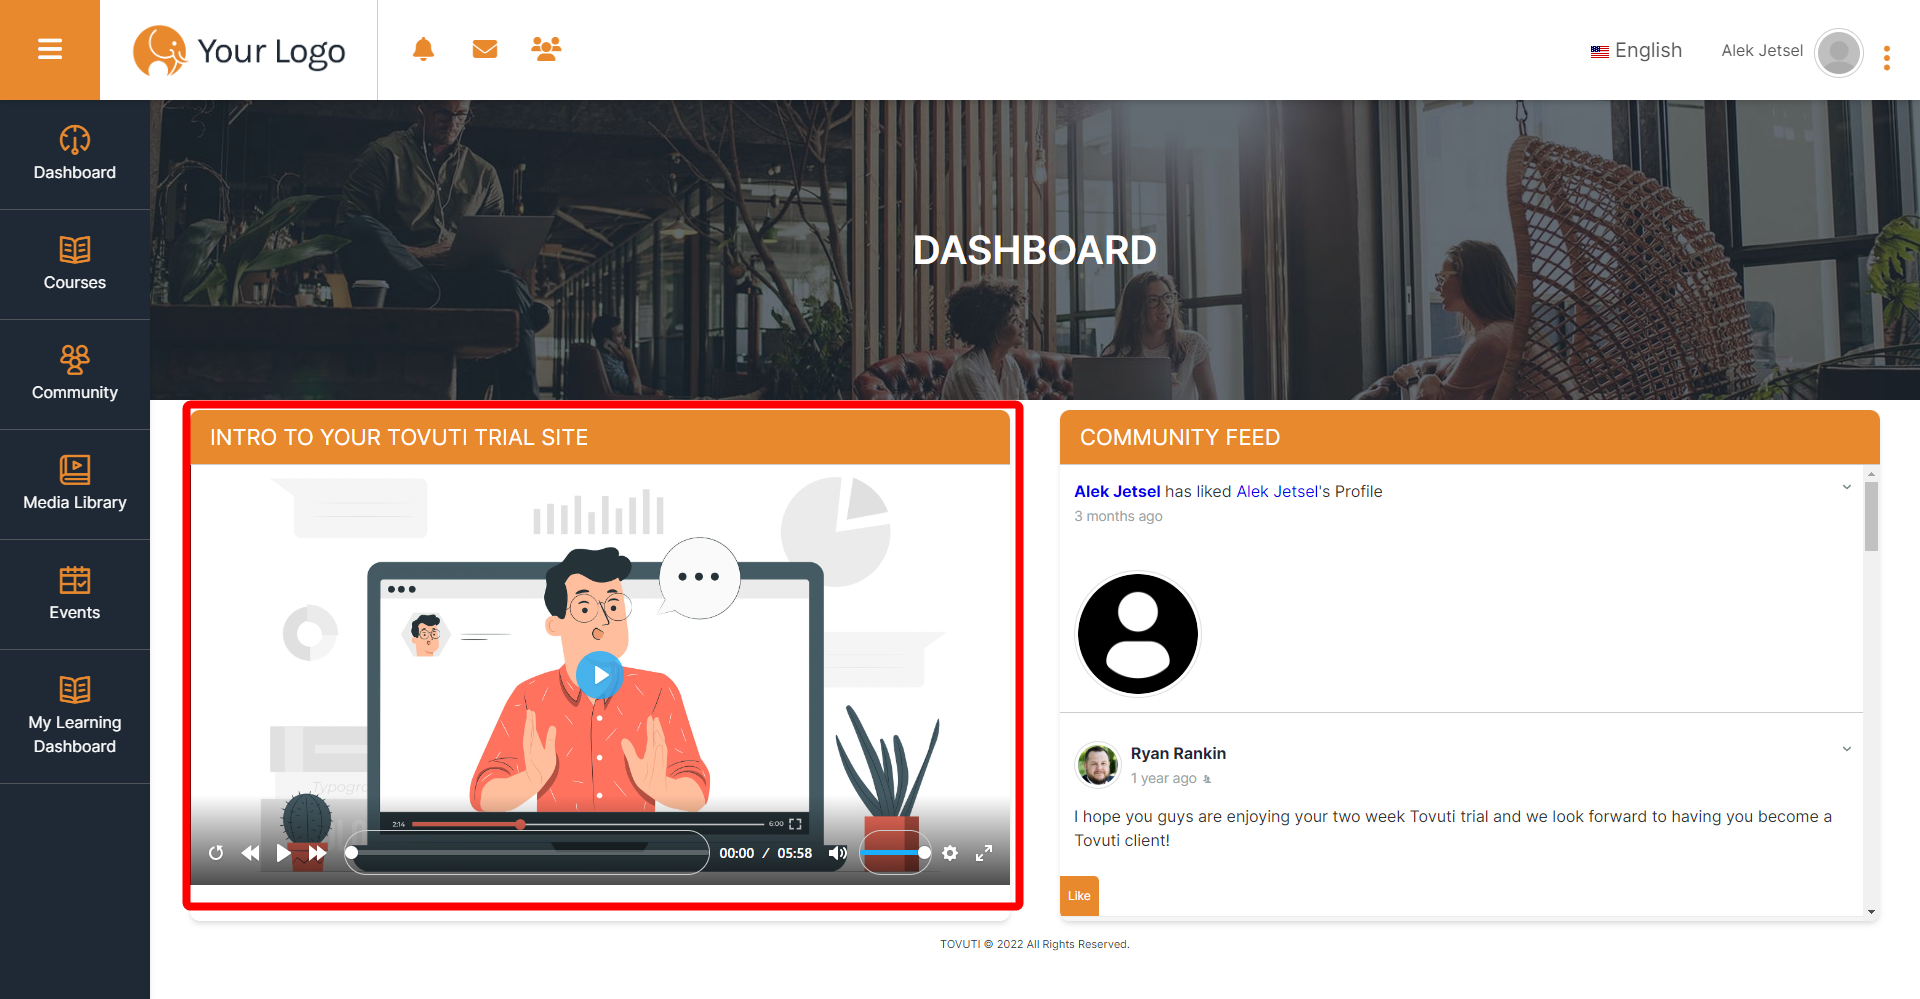
Task: Click Ryan Rankin's avatar photo
Action: [1098, 765]
